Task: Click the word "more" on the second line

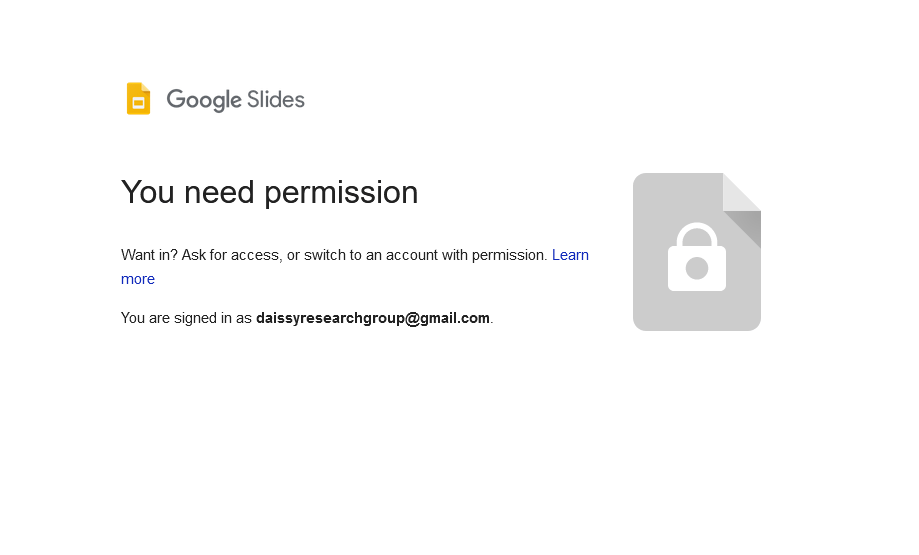Action: coord(138,279)
